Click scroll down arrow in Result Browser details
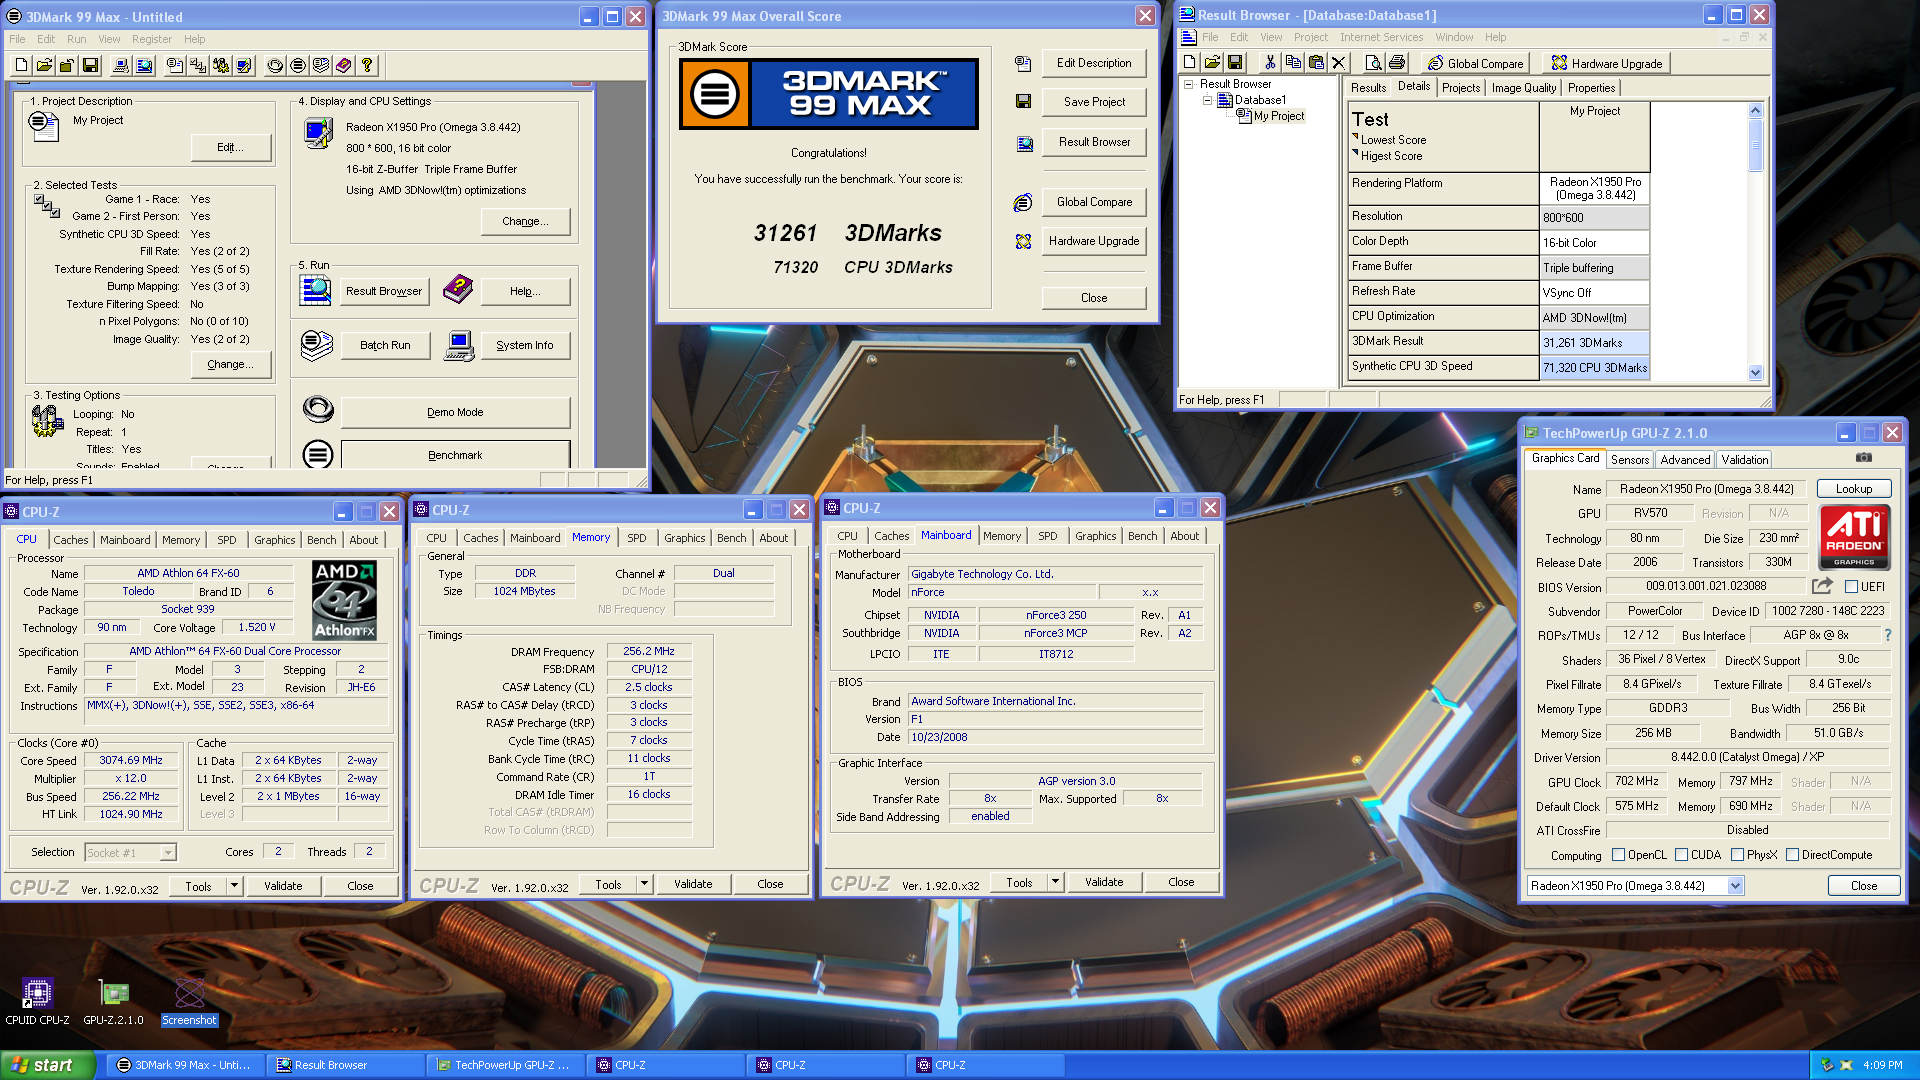 pos(1755,372)
